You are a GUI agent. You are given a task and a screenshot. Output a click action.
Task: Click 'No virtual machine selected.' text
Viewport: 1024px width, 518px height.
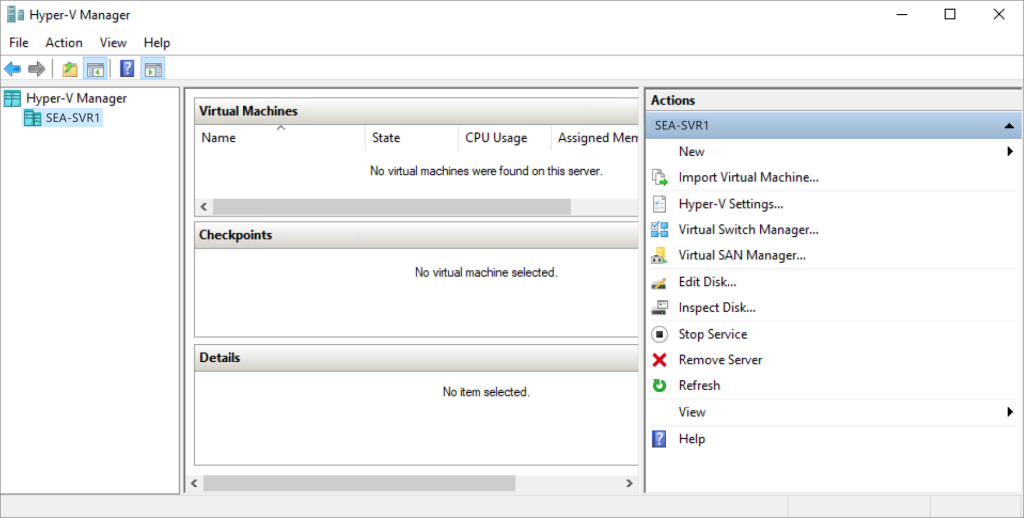tap(486, 272)
